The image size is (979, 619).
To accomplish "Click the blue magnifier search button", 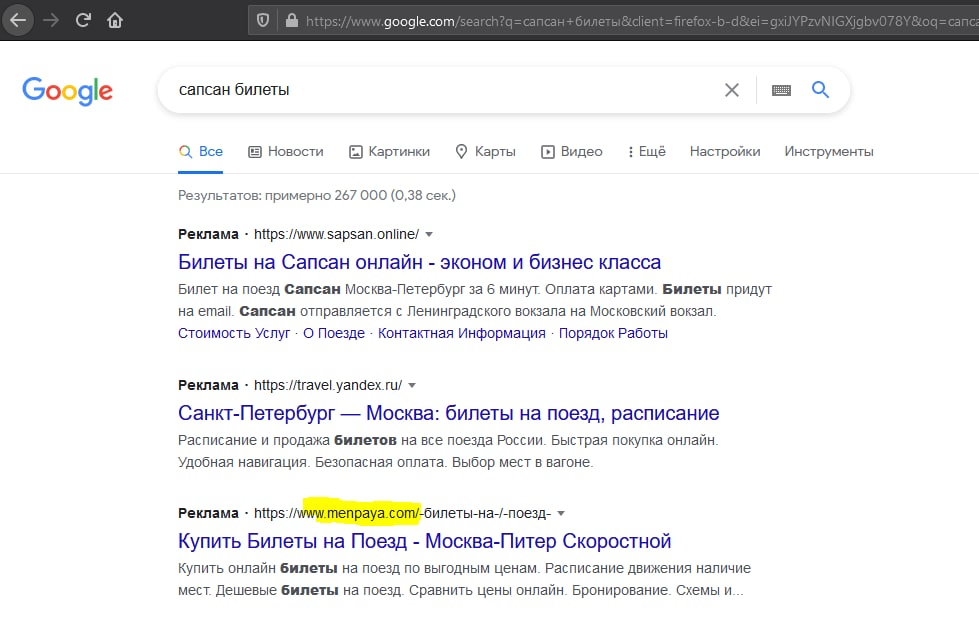I will 820,90.
